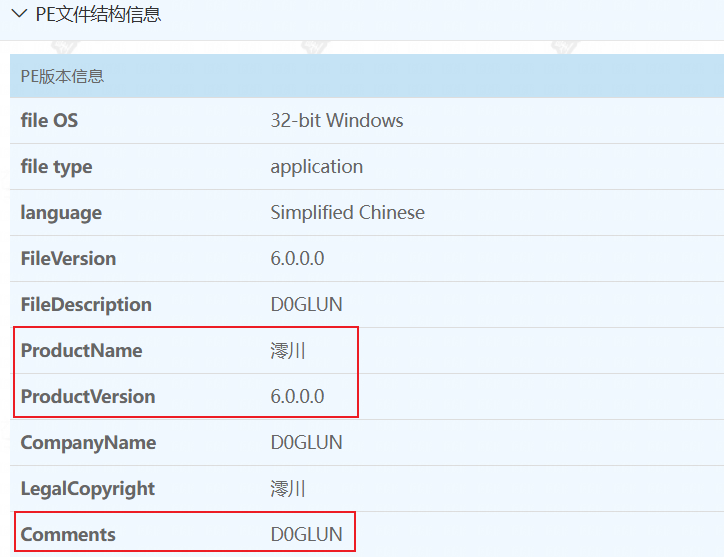Click the LegalCopyright label
This screenshot has width=724, height=557.
(x=88, y=489)
